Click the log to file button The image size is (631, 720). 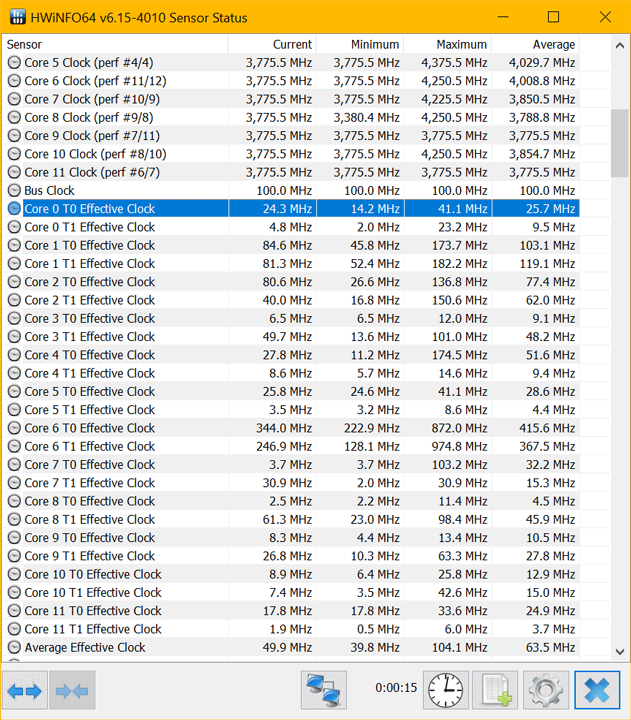[x=495, y=690]
